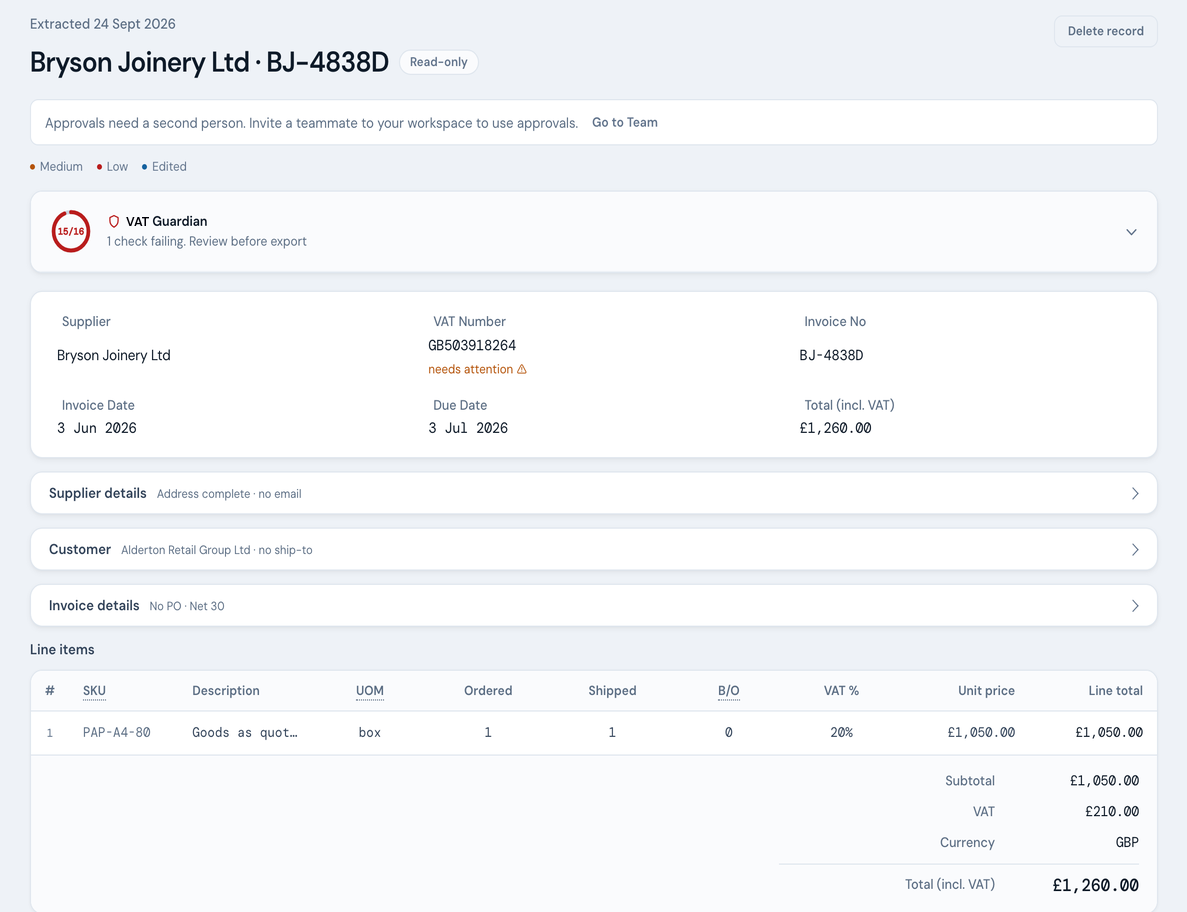Expand the Customer section
Screen dimensions: 1187x912
pos(594,549)
